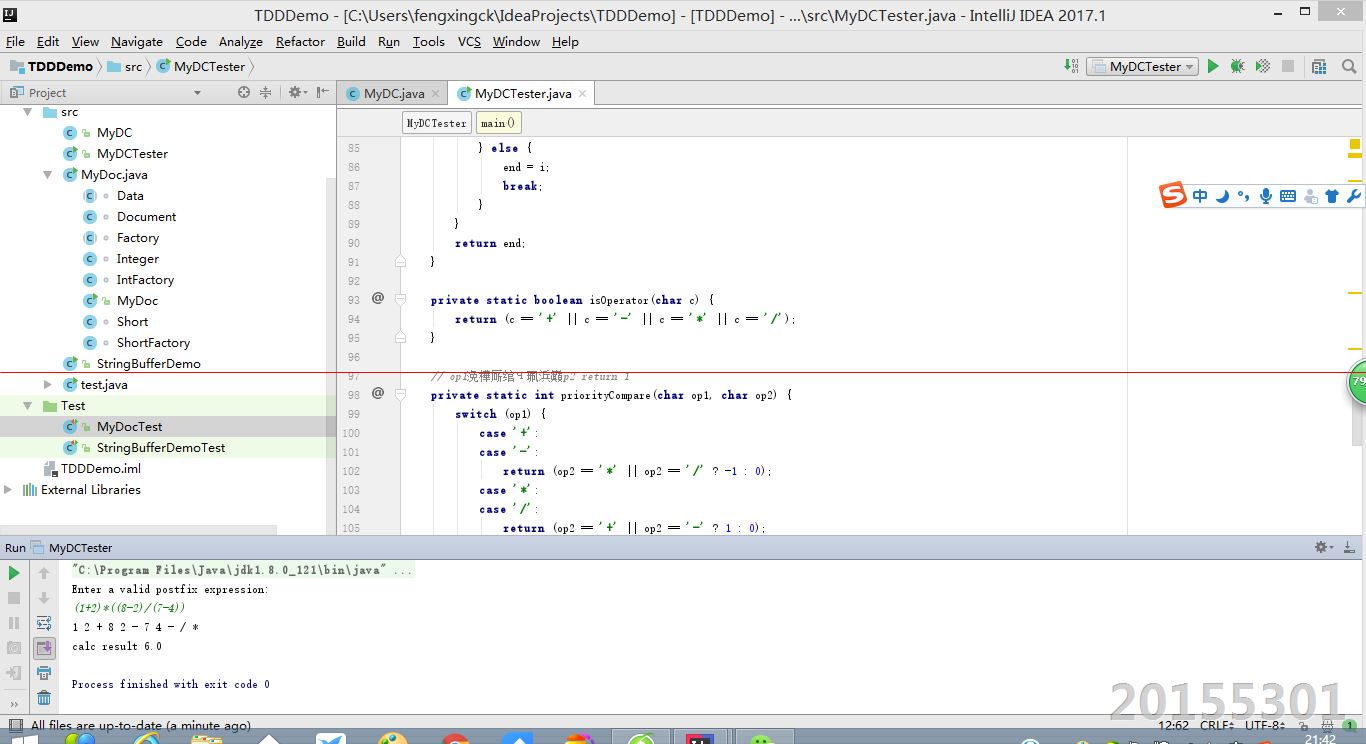The image size is (1366, 744).
Task: Open Sogou input voice microphone icon
Action: coord(1266,196)
